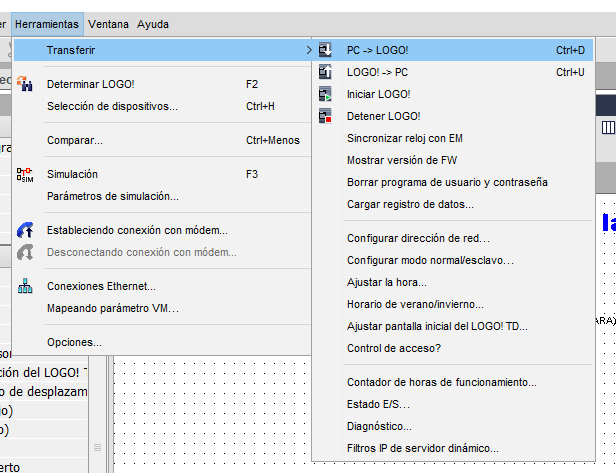
Task: Click the disconnect modem grey phone icon
Action: click(25, 252)
